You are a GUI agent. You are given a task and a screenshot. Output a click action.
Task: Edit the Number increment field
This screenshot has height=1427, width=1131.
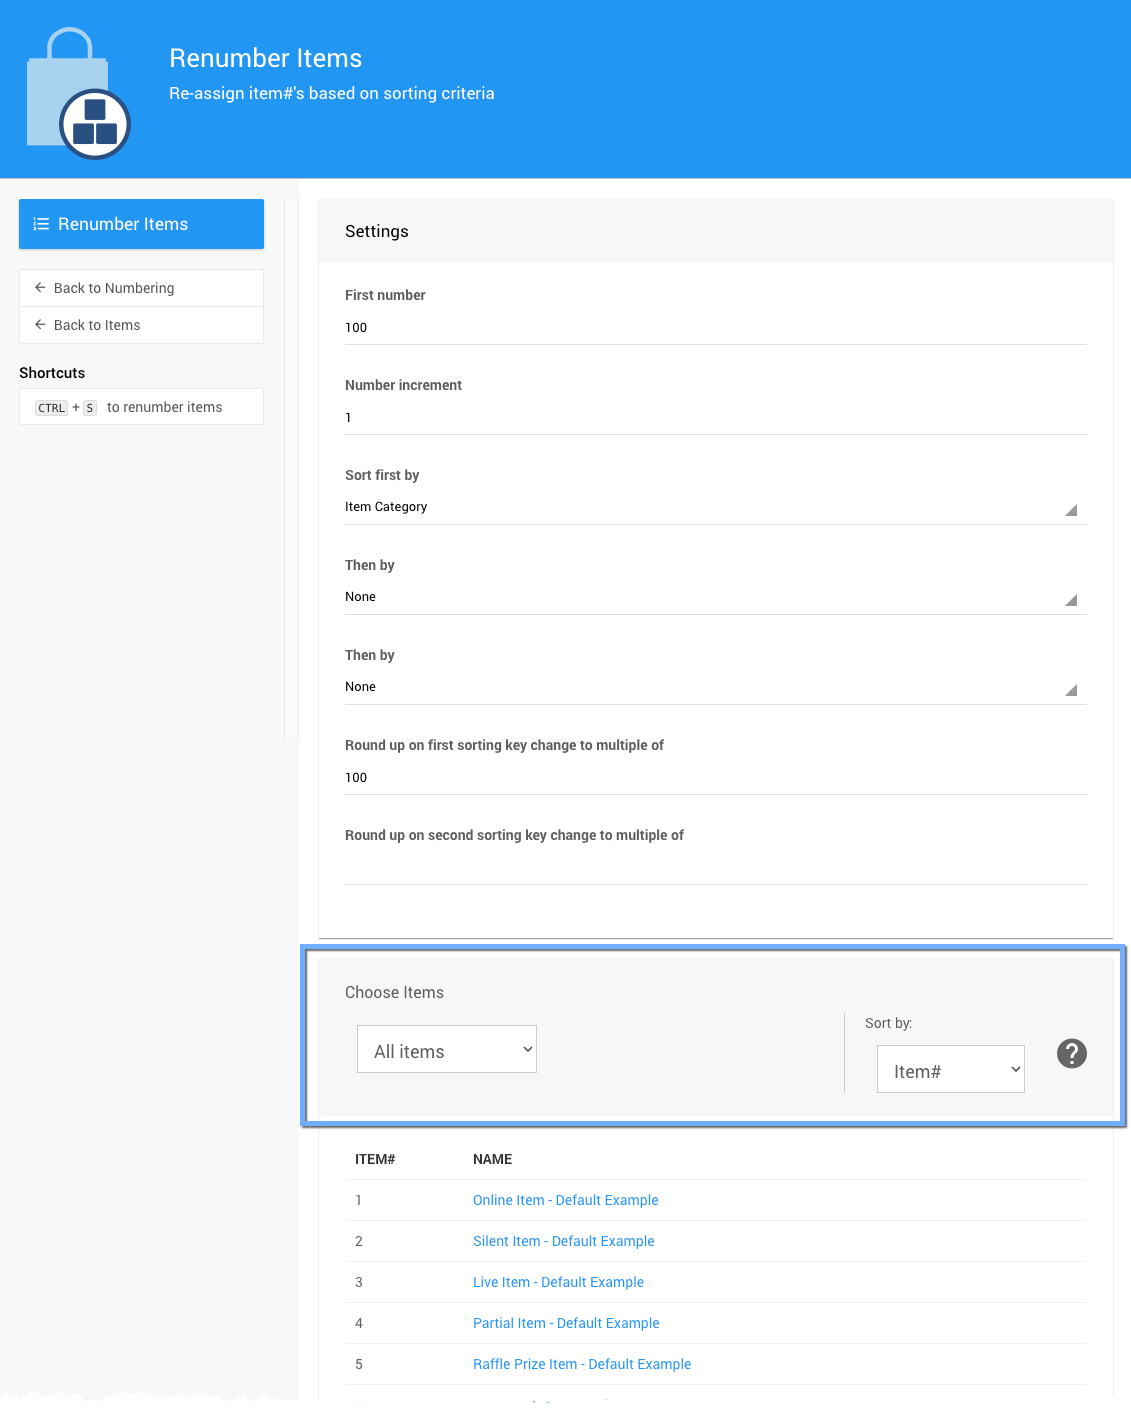click(x=714, y=418)
